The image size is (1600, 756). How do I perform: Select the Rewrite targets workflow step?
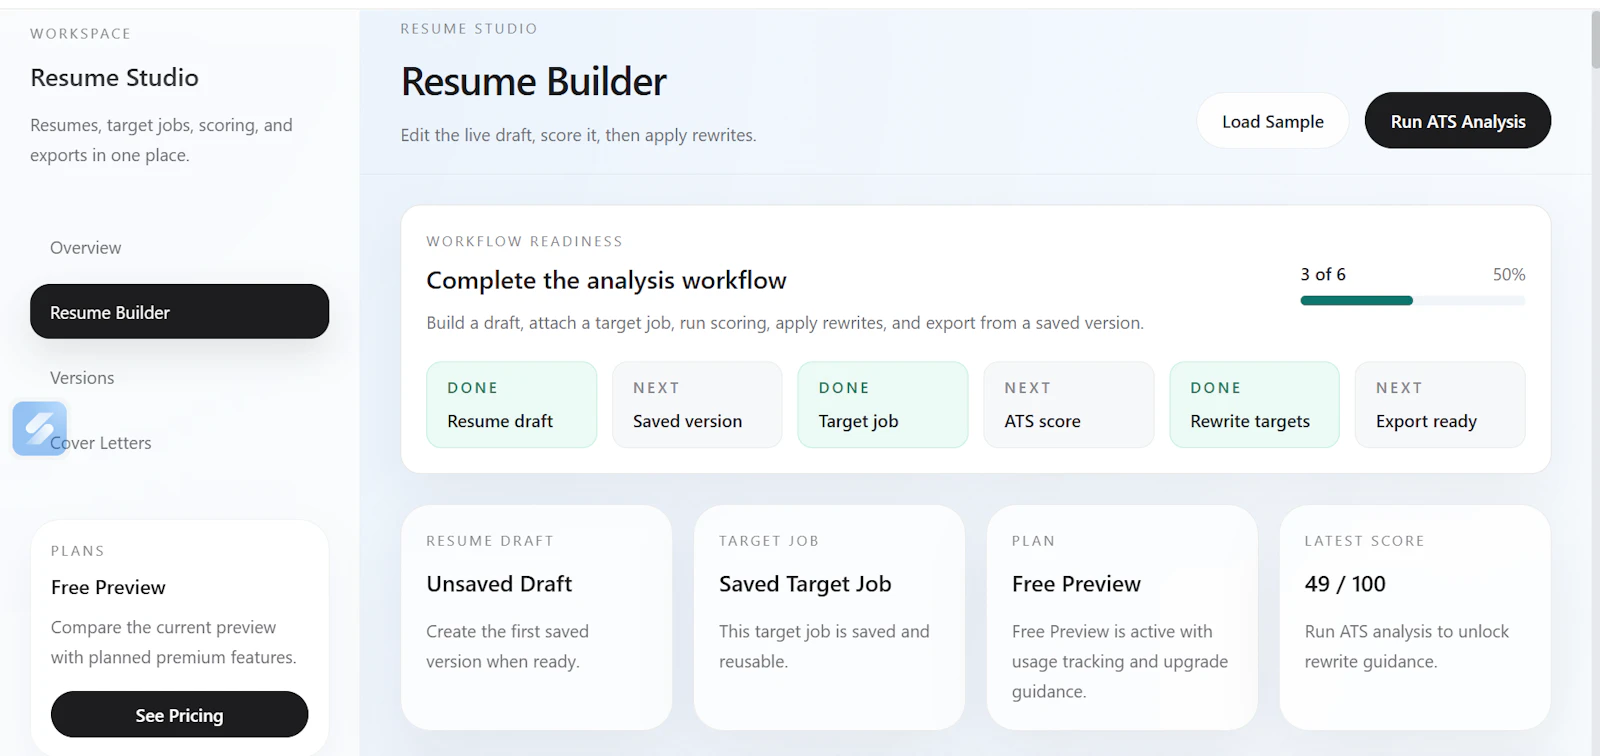(1254, 405)
